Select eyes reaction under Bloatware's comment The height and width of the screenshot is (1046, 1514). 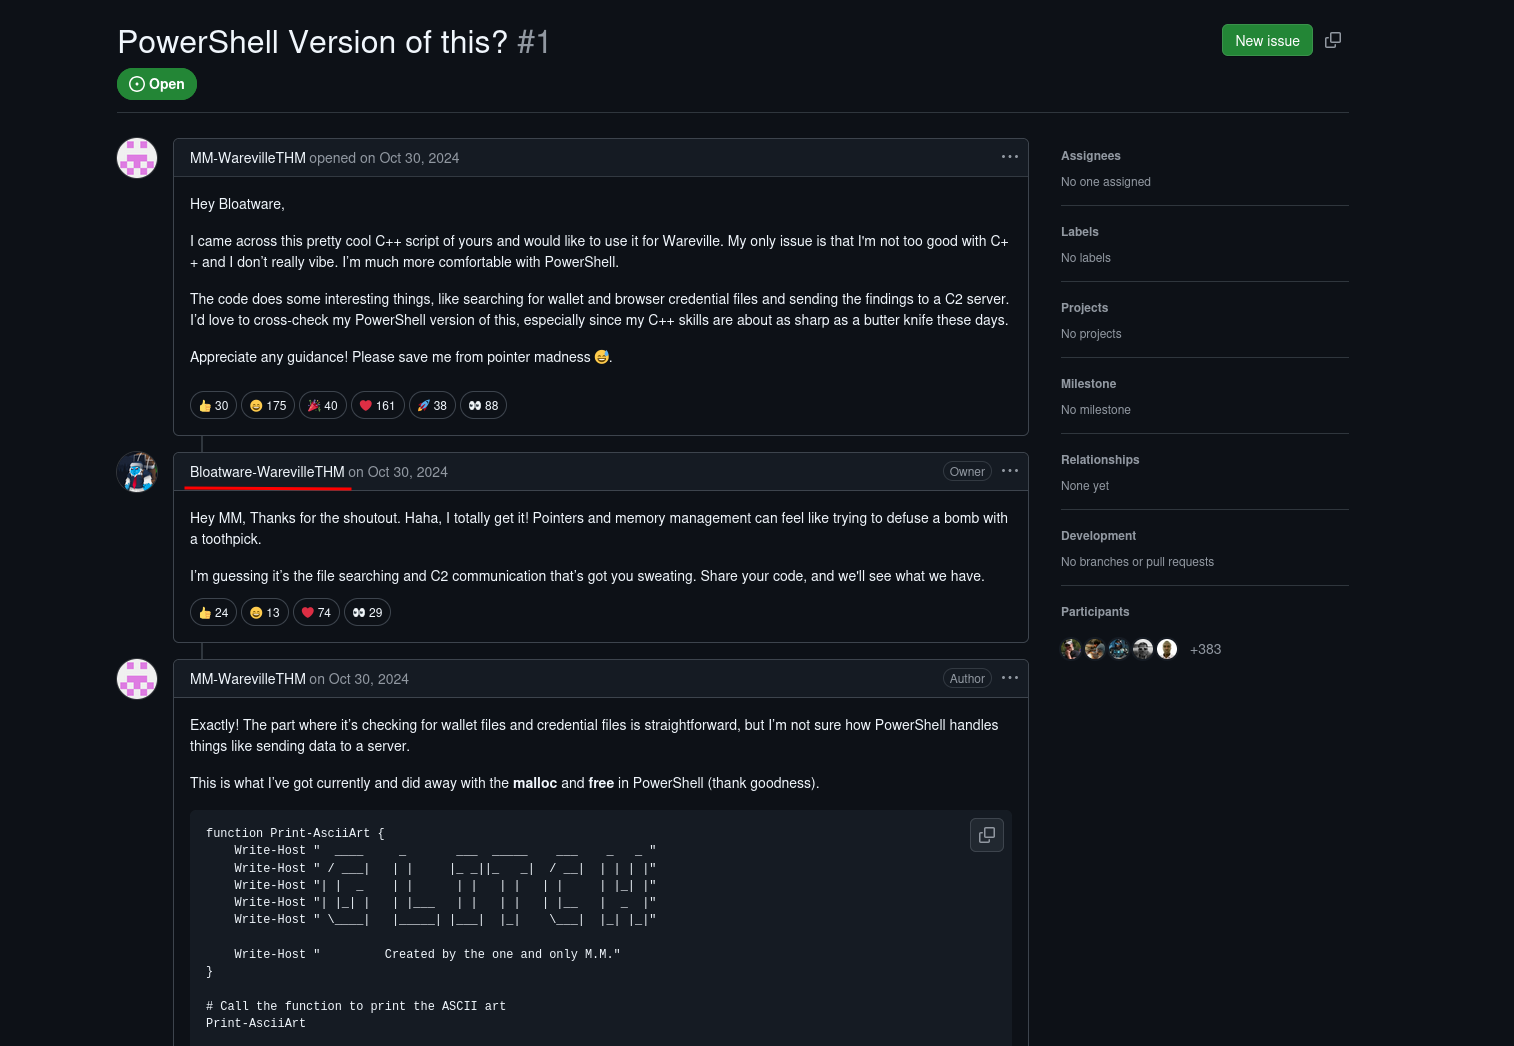(x=367, y=612)
